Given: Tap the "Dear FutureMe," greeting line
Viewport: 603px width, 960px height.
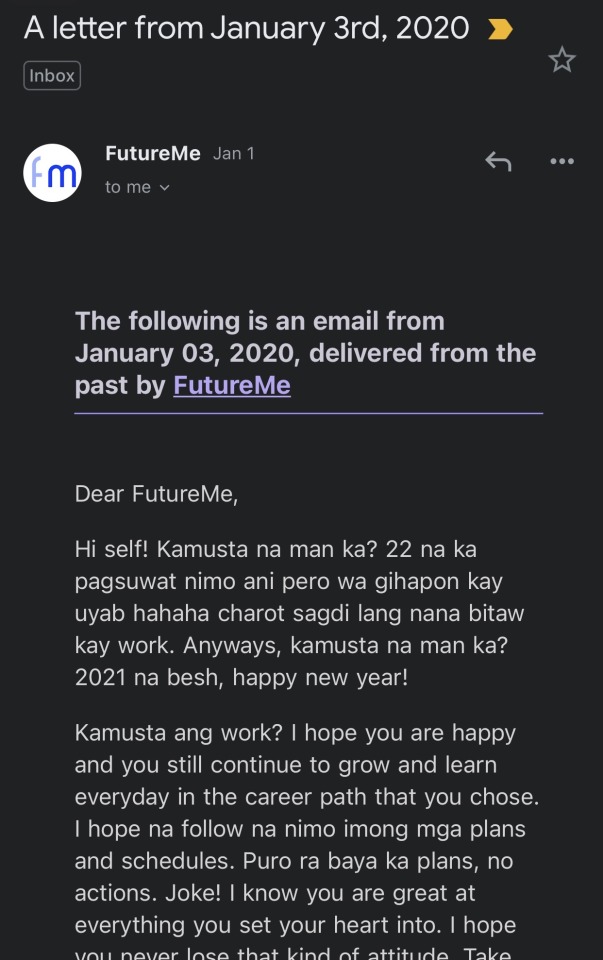Looking at the screenshot, I should click(156, 493).
